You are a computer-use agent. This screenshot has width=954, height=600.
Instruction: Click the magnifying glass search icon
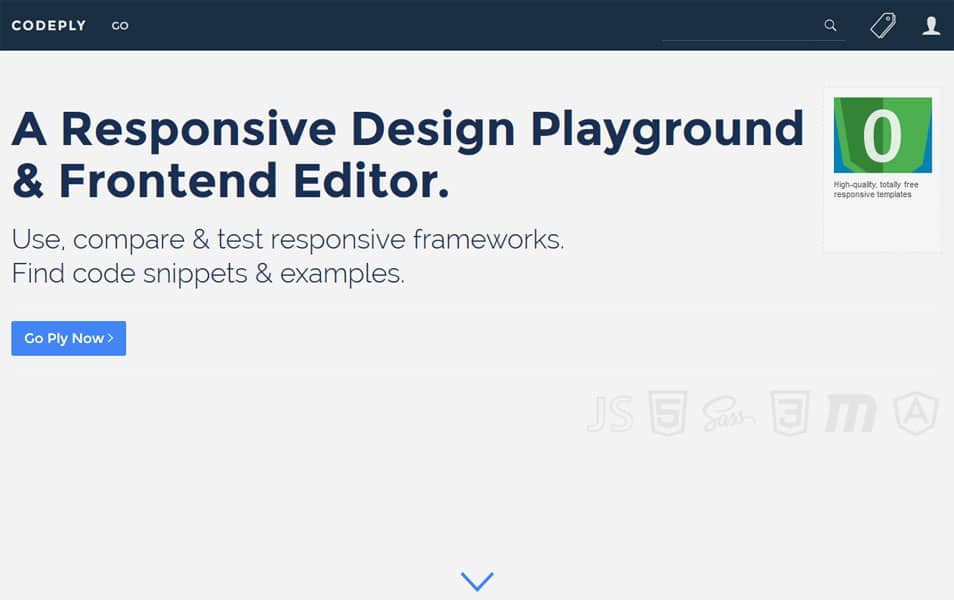click(830, 26)
